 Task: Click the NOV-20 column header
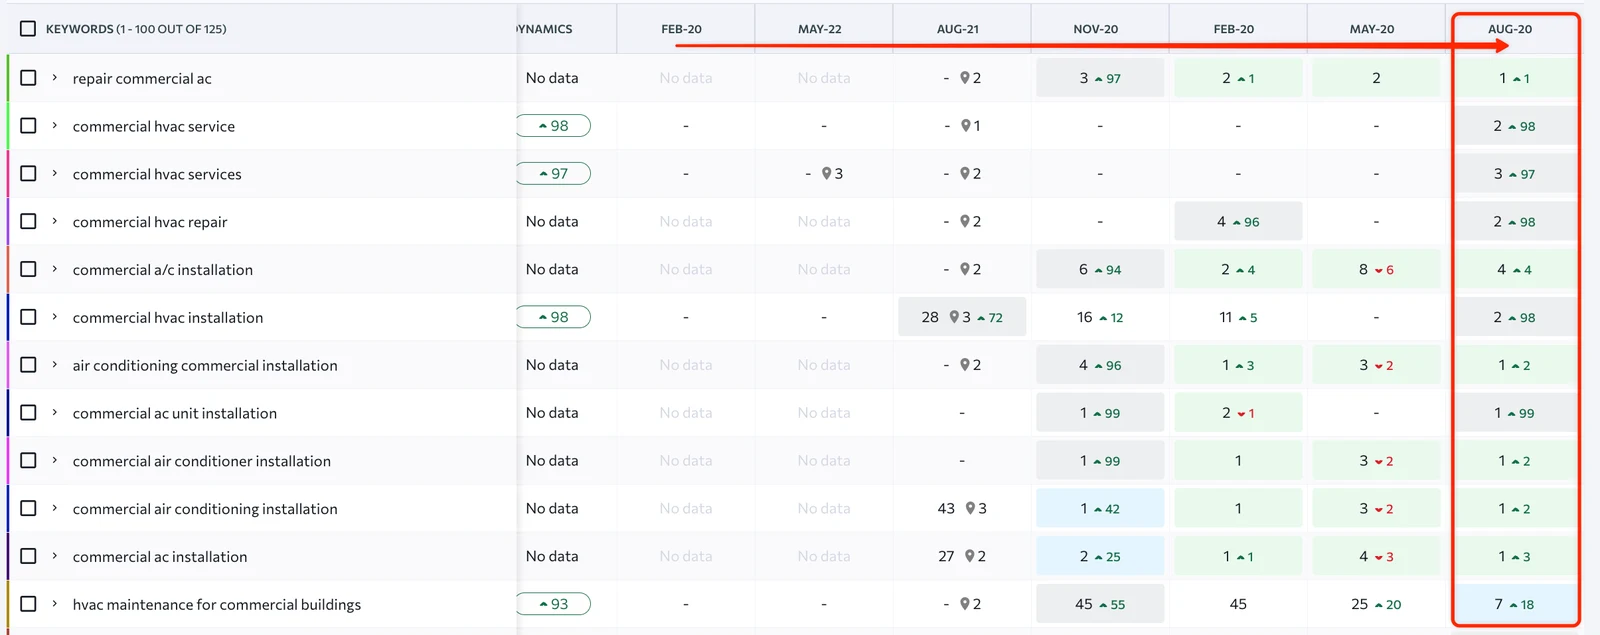tap(1096, 29)
